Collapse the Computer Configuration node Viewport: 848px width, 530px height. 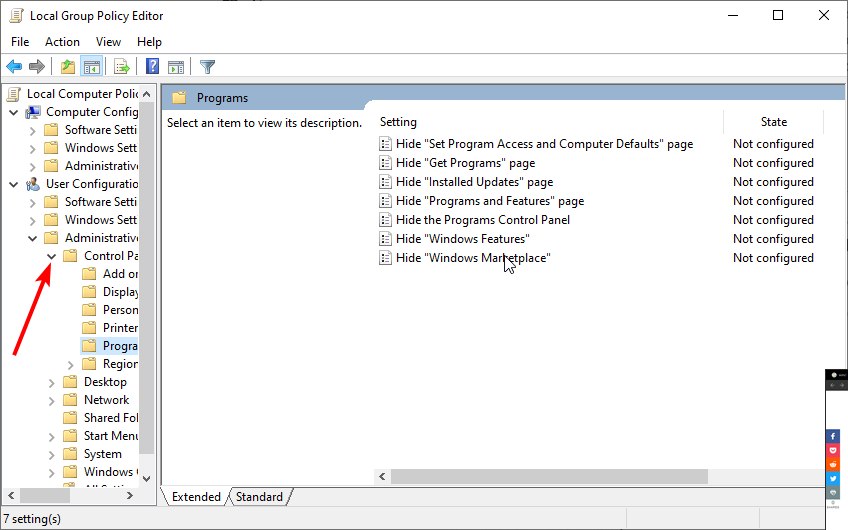(x=14, y=112)
